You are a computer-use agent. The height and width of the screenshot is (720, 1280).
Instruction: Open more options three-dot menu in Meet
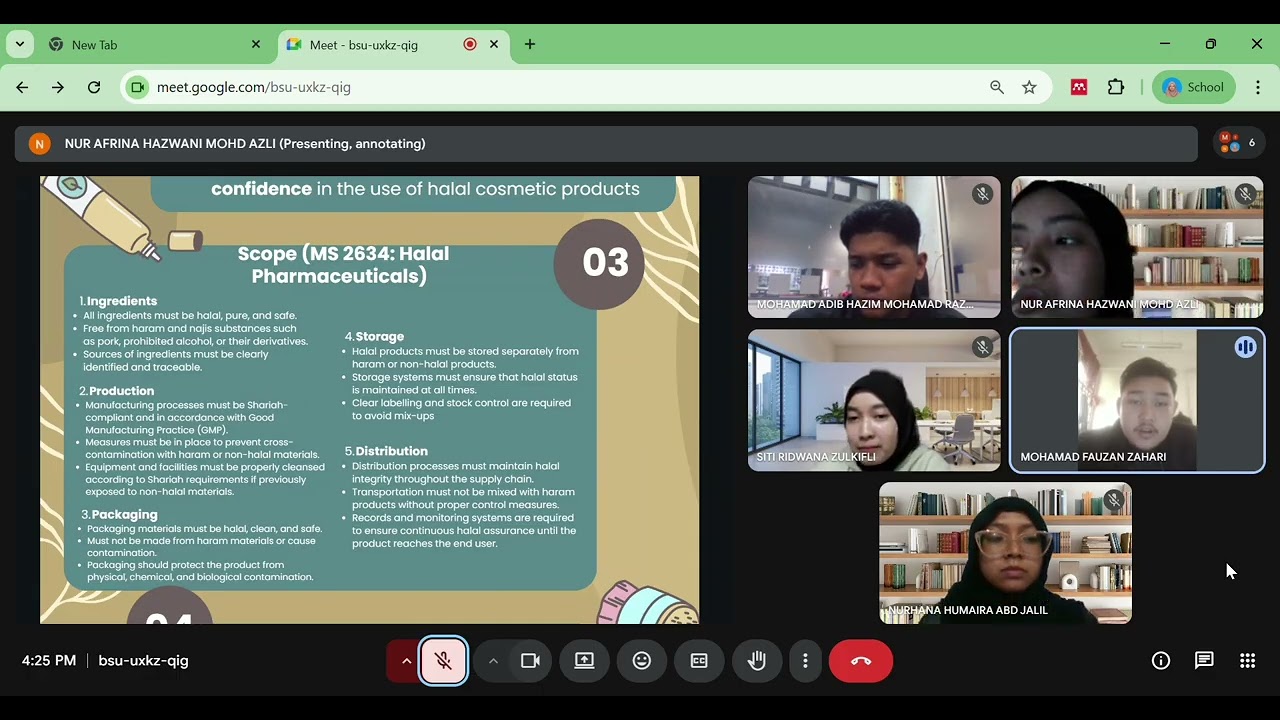805,661
